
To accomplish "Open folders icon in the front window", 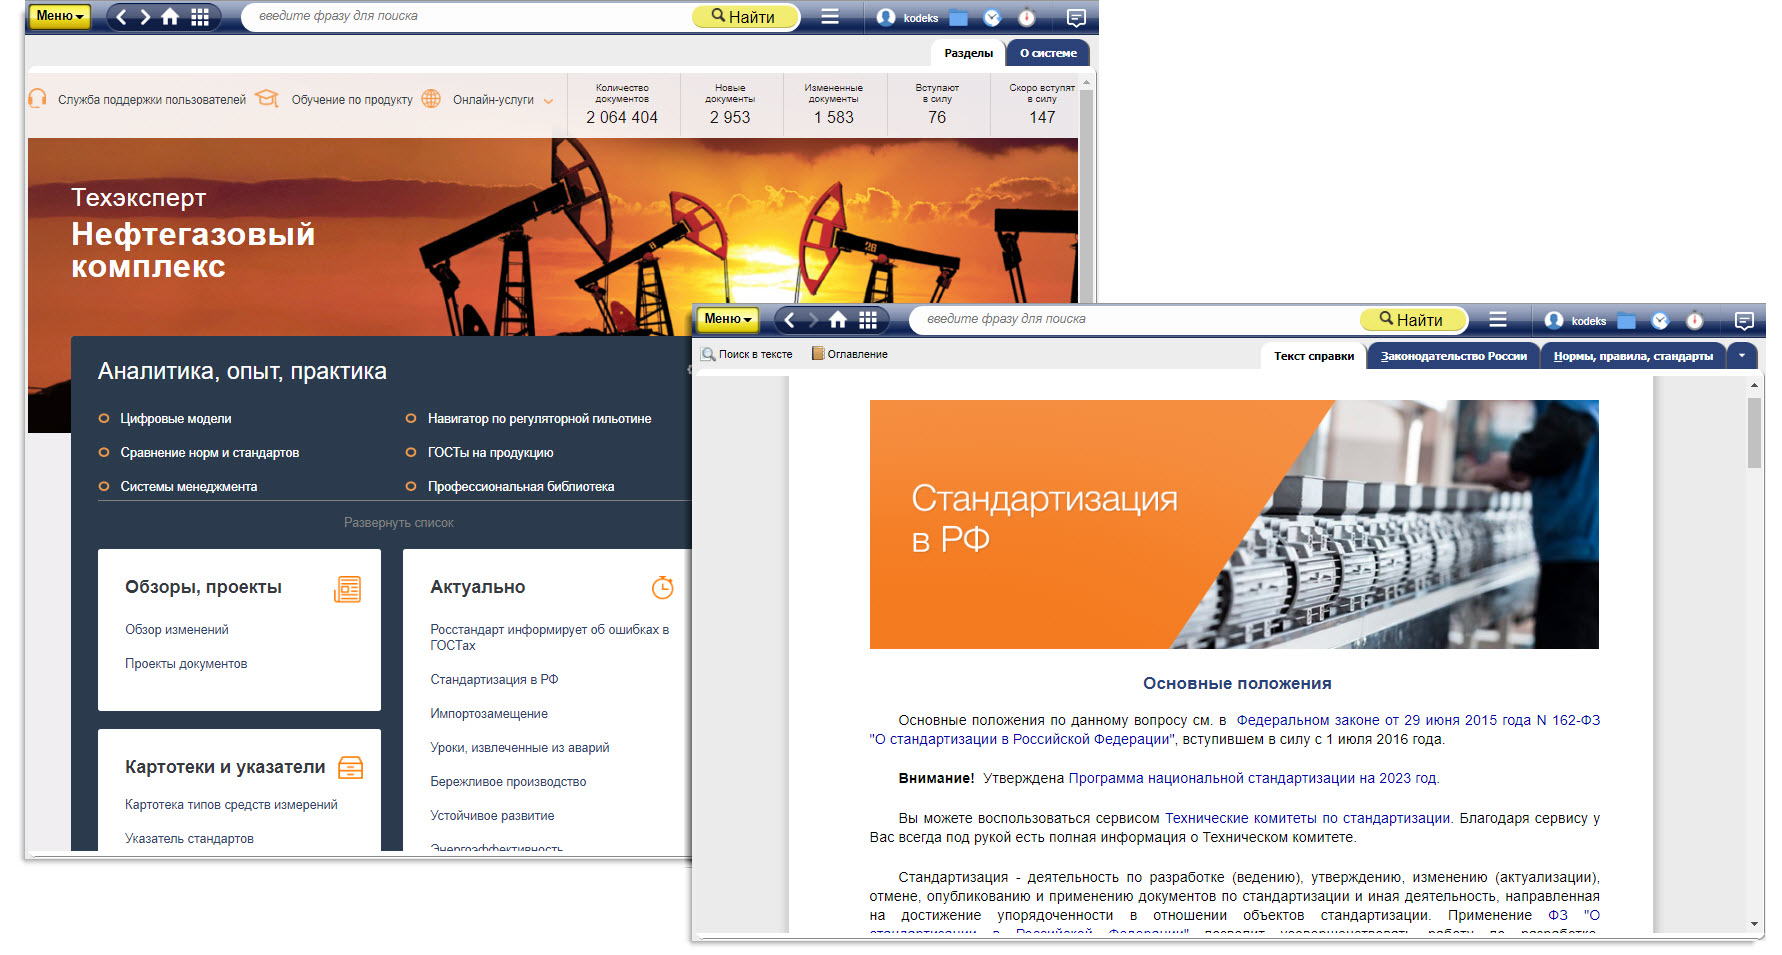I will click(1627, 320).
